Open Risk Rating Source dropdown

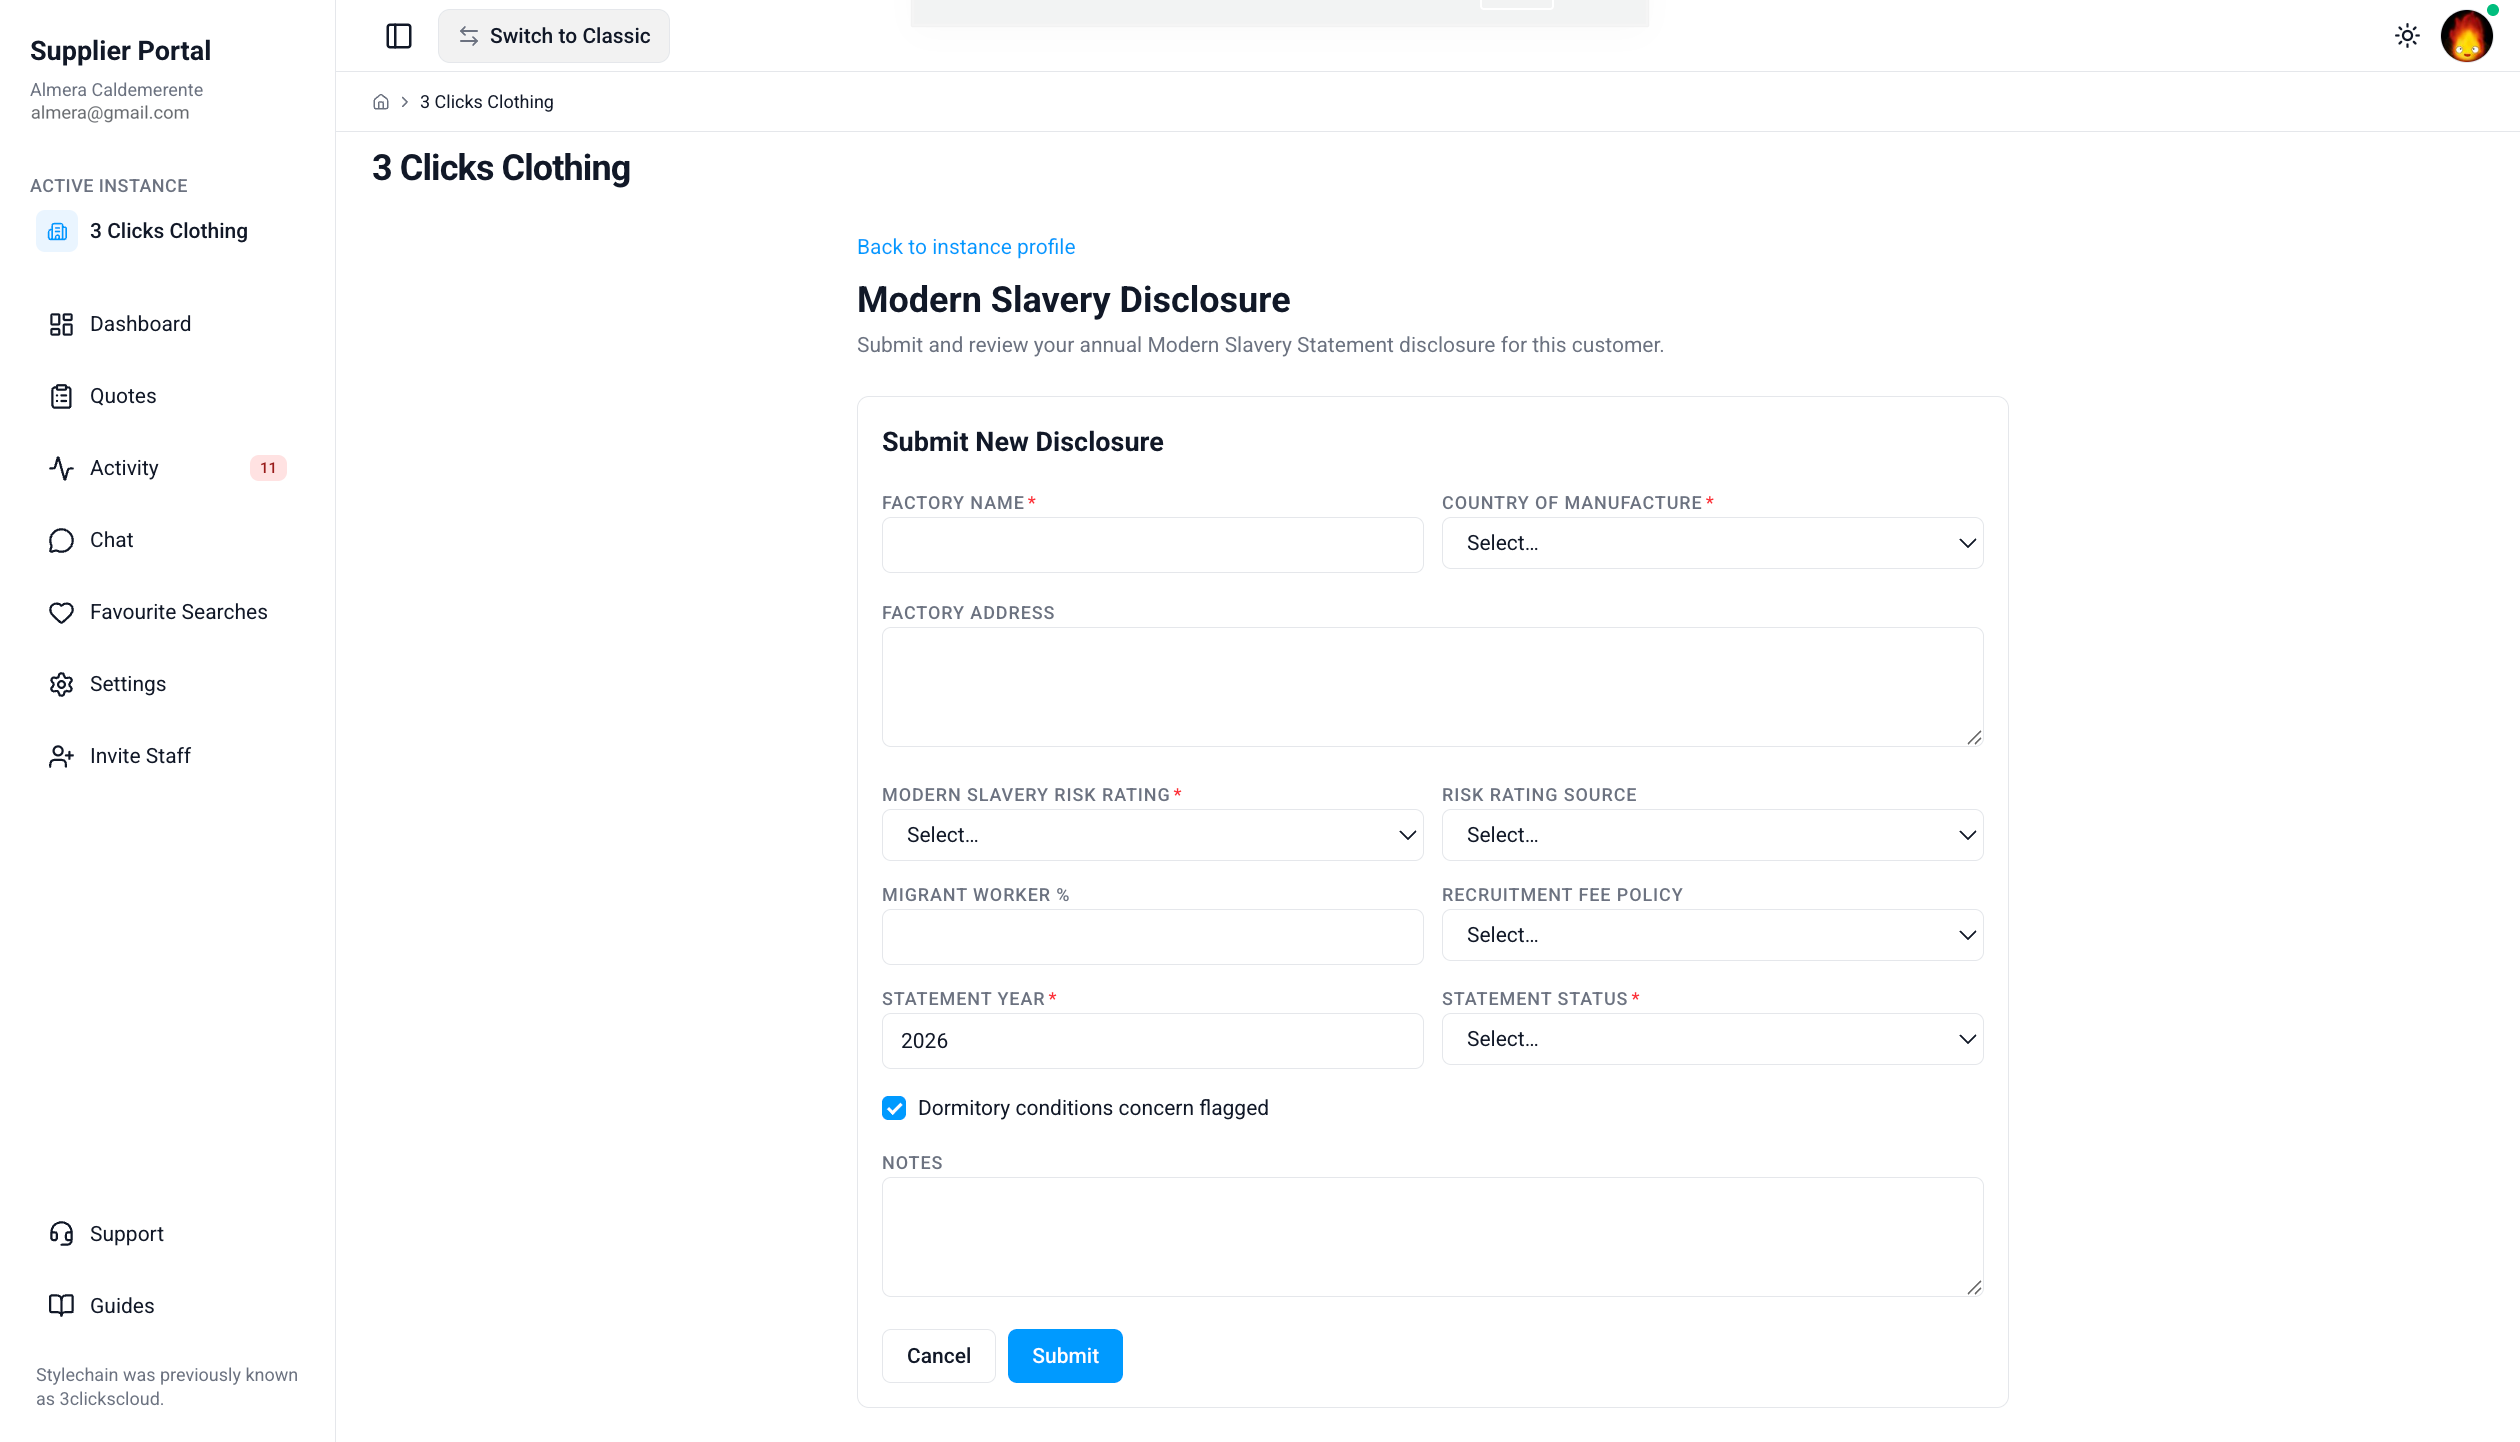coord(1712,835)
